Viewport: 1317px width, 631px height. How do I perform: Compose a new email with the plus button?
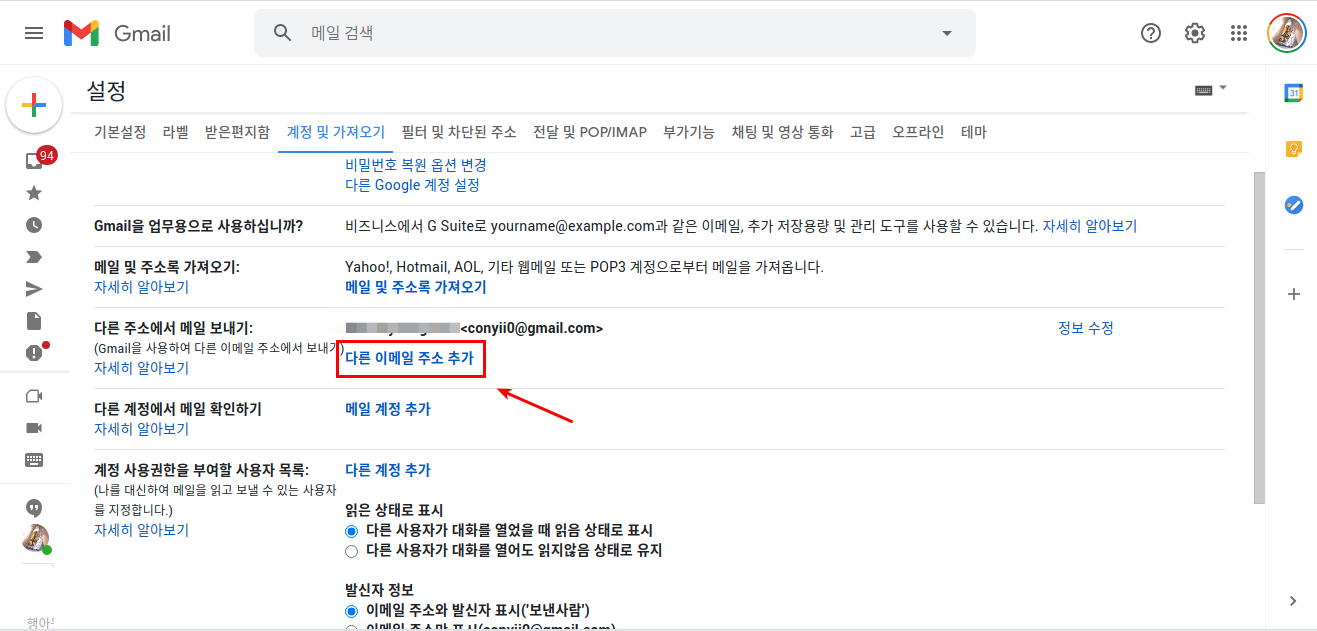[34, 104]
